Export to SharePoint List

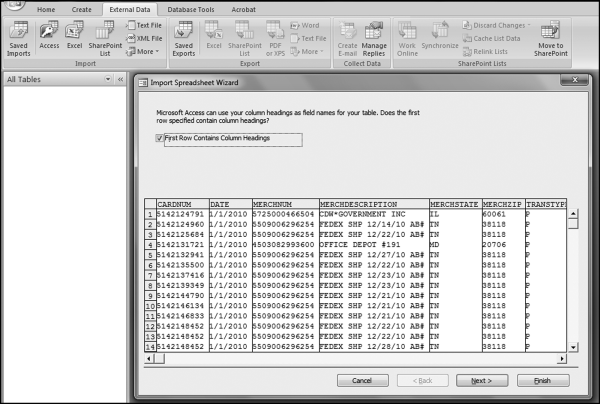pos(245,39)
